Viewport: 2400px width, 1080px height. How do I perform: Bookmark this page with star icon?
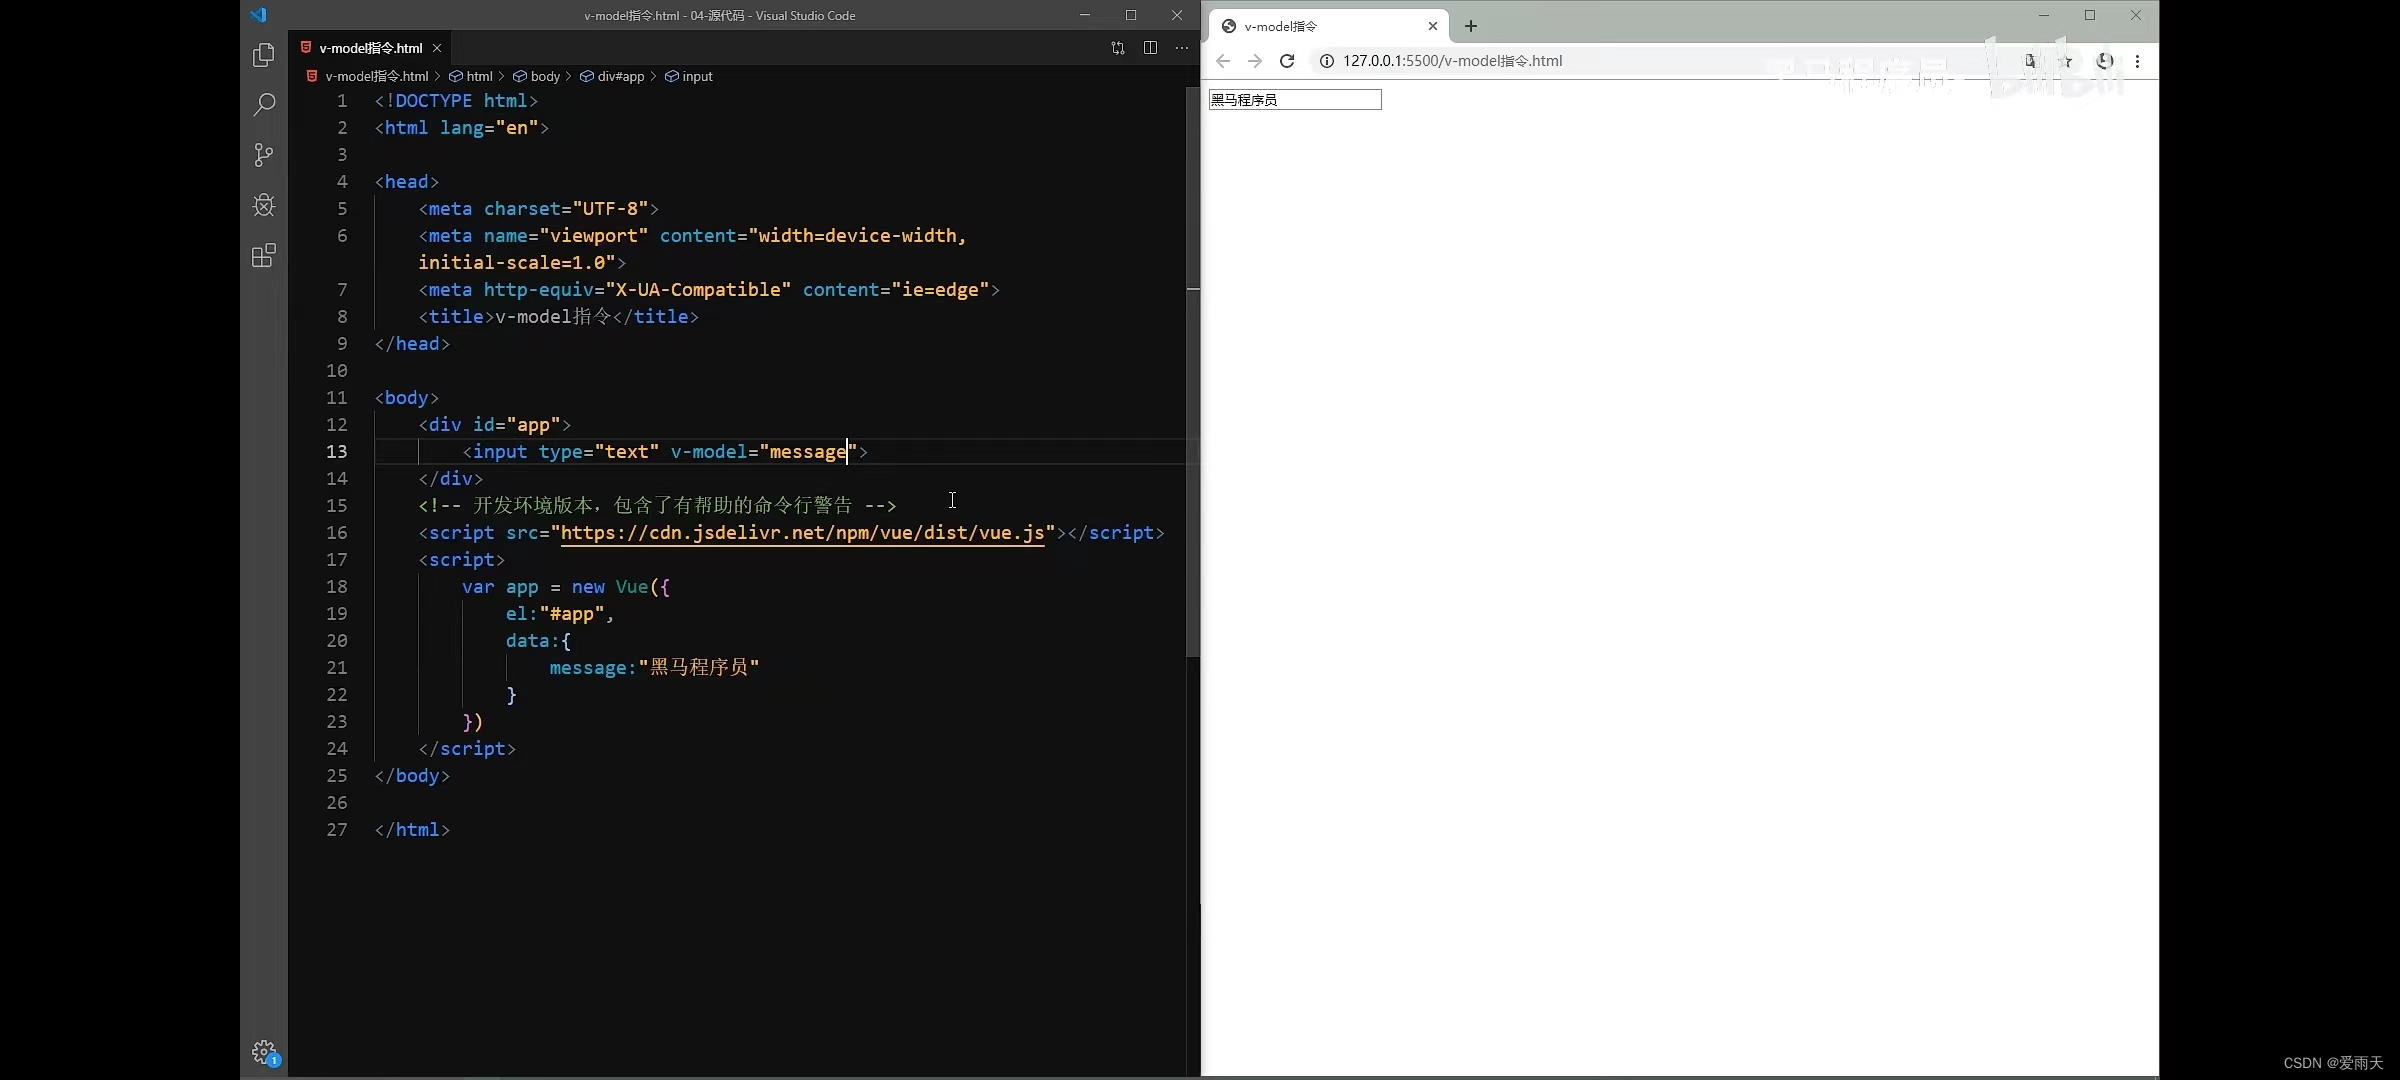(2066, 61)
